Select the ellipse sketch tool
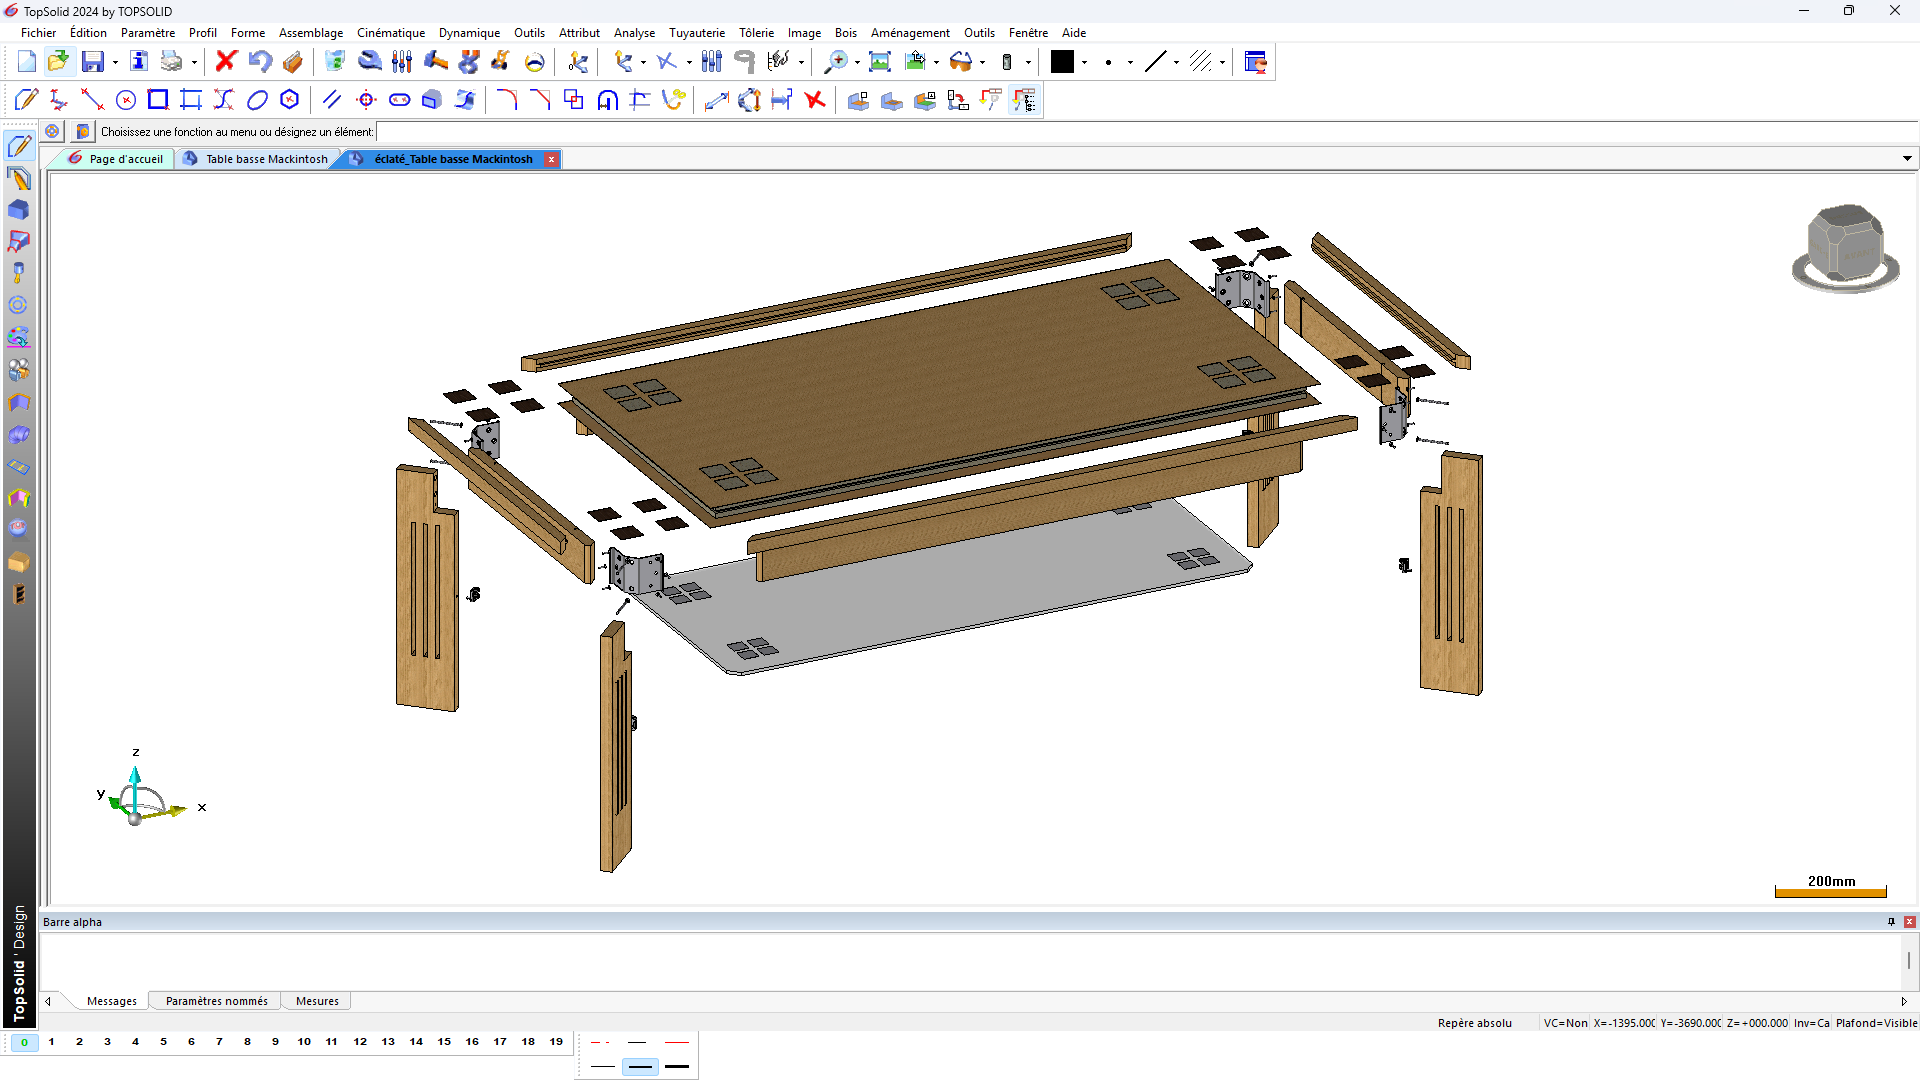This screenshot has height=1080, width=1920. (x=257, y=100)
